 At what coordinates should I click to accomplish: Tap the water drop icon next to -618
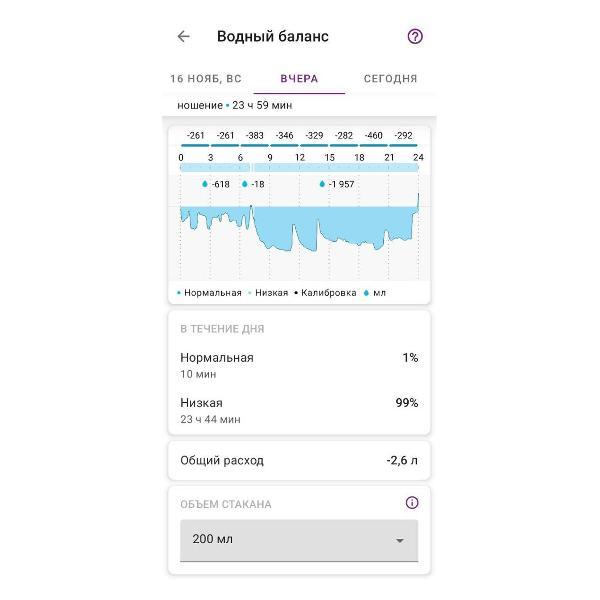205,184
